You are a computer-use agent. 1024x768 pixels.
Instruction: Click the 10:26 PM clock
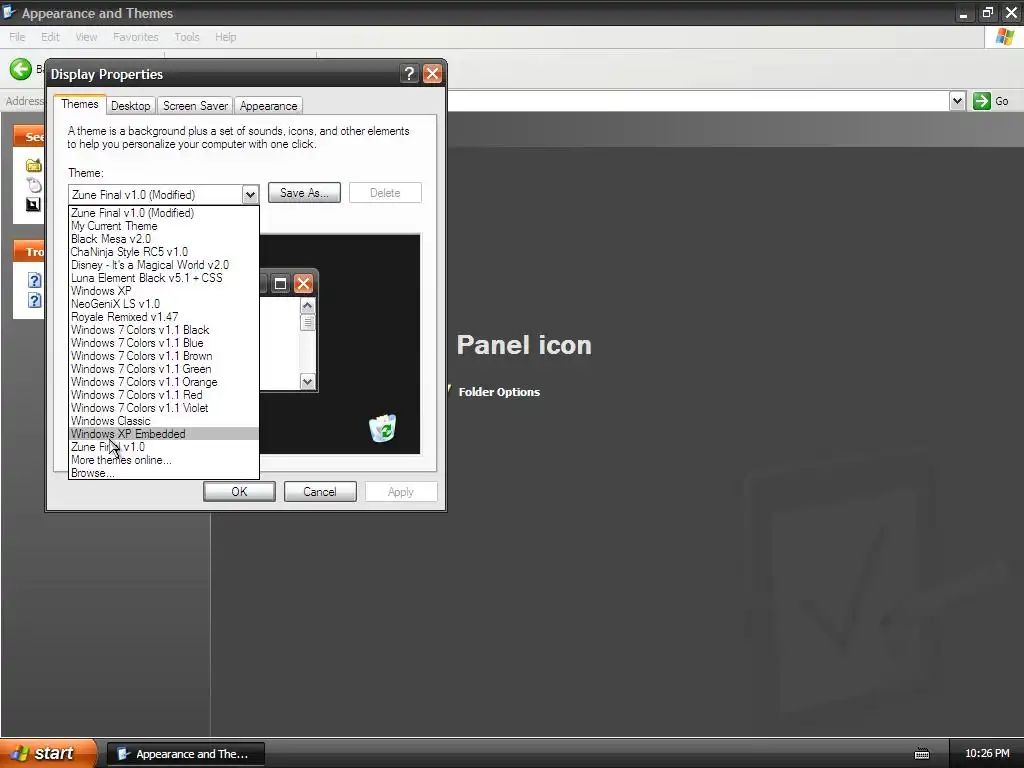coord(987,753)
